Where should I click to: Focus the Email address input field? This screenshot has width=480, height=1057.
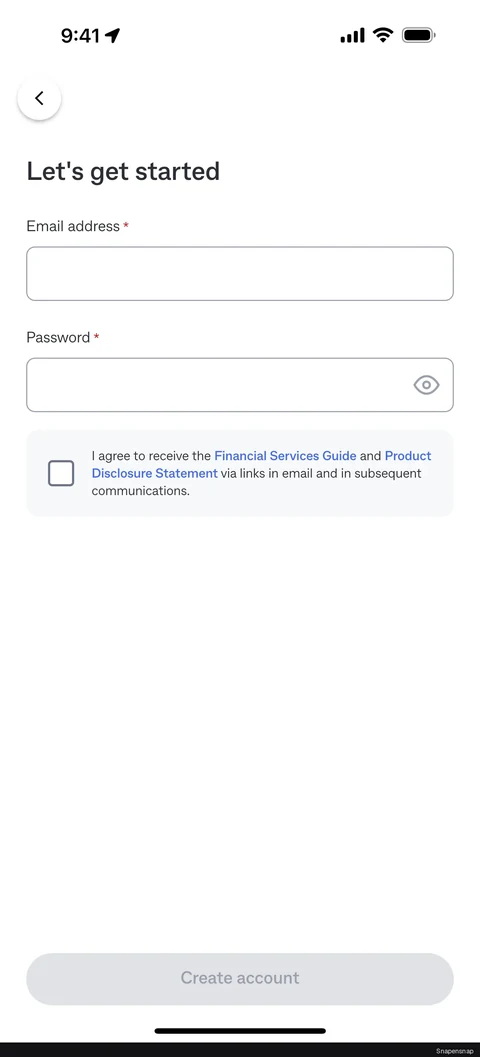click(x=240, y=274)
